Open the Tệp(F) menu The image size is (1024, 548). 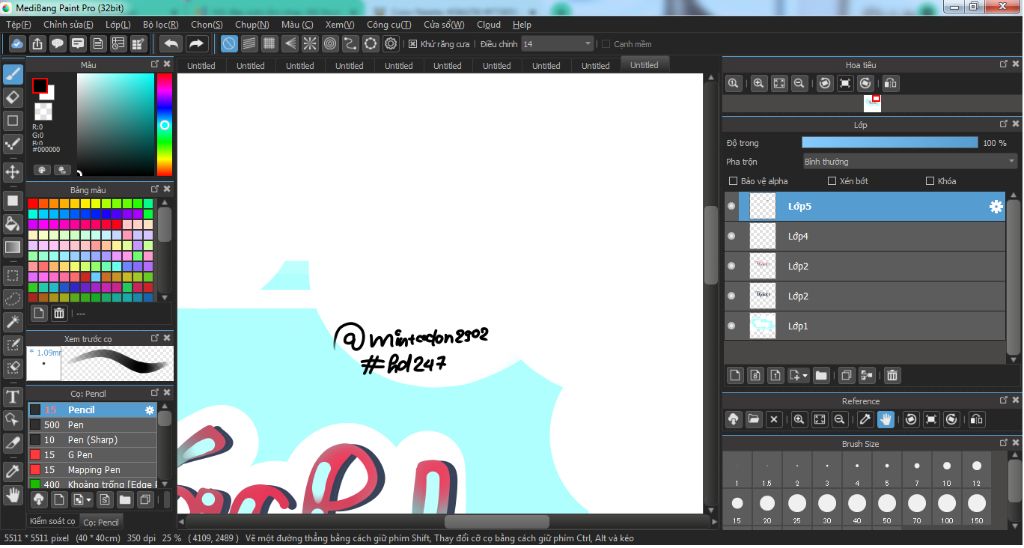point(18,25)
